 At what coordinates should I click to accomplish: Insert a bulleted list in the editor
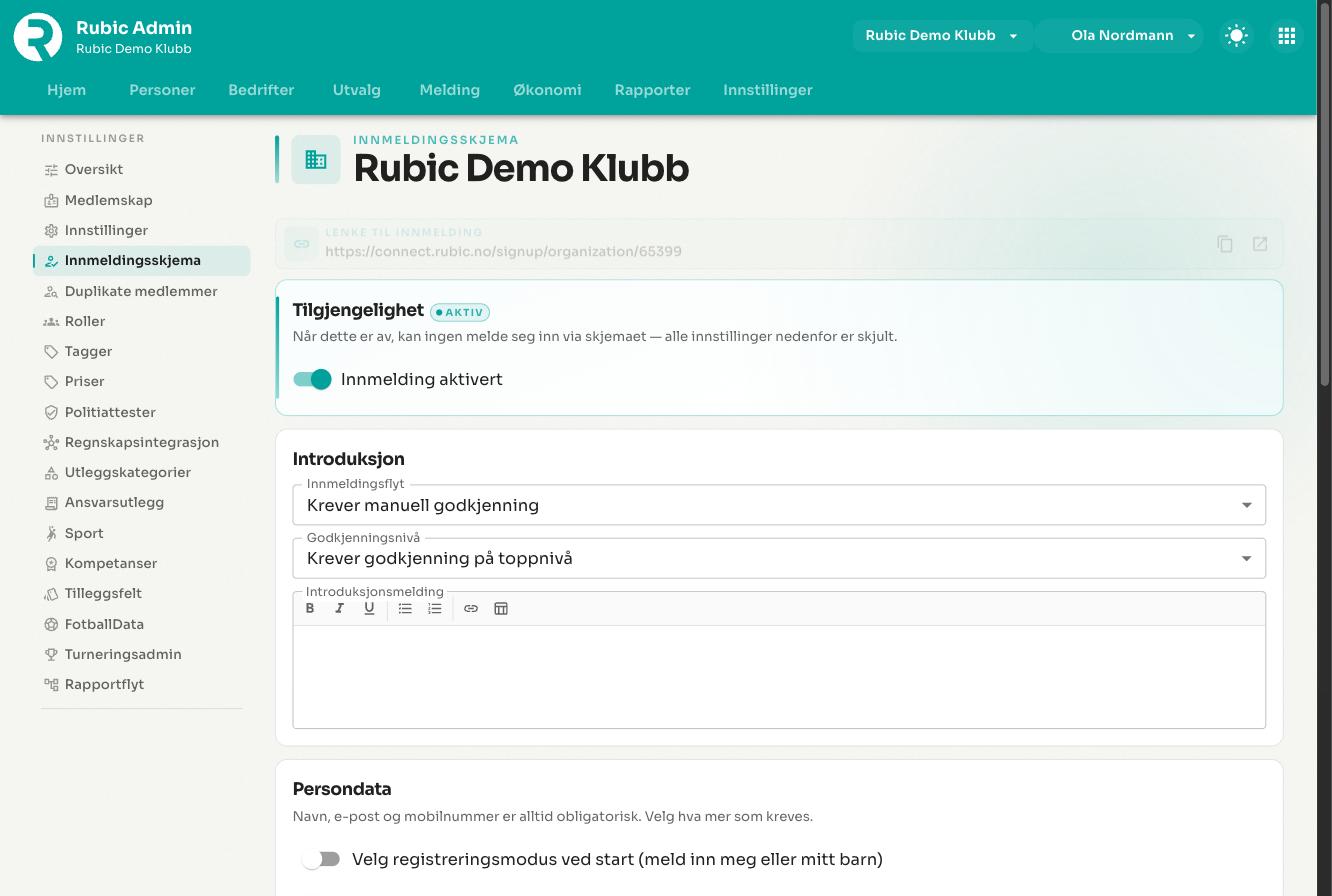pos(405,608)
